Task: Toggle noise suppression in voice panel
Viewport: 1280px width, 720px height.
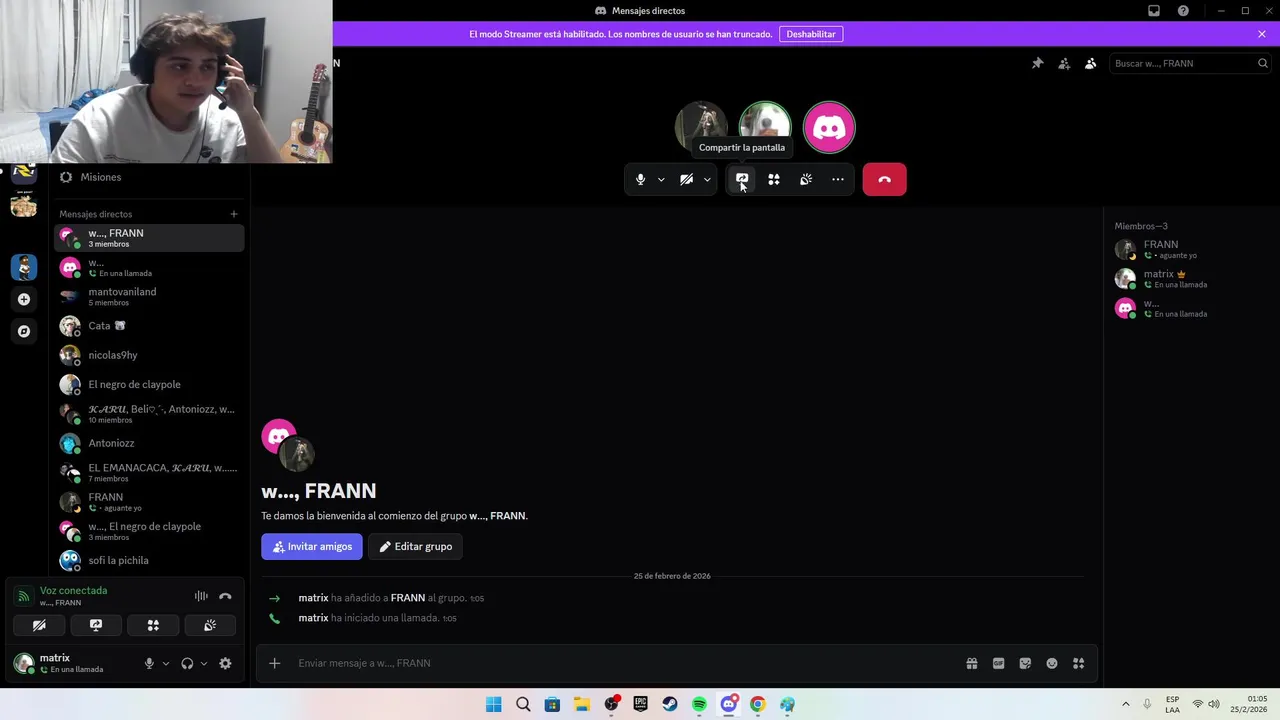Action: click(x=201, y=596)
